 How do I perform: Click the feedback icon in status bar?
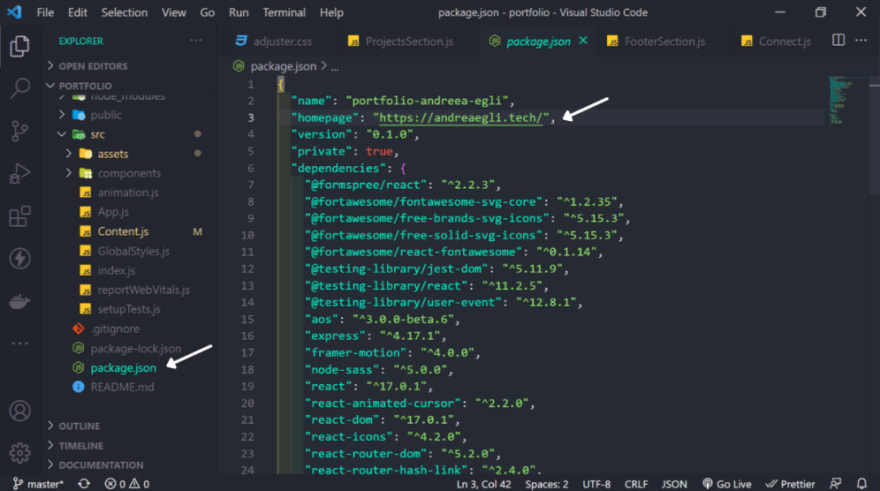click(836, 484)
